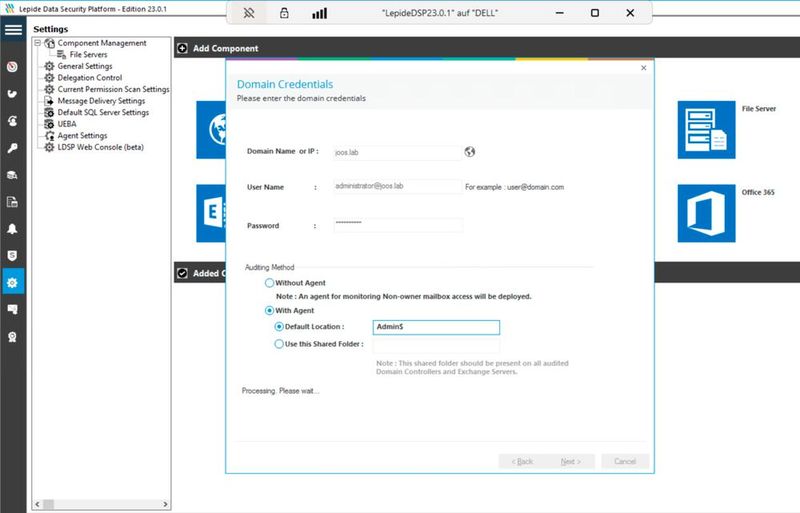The image size is (800, 513).
Task: Click the Component Management tree label
Action: click(102, 43)
